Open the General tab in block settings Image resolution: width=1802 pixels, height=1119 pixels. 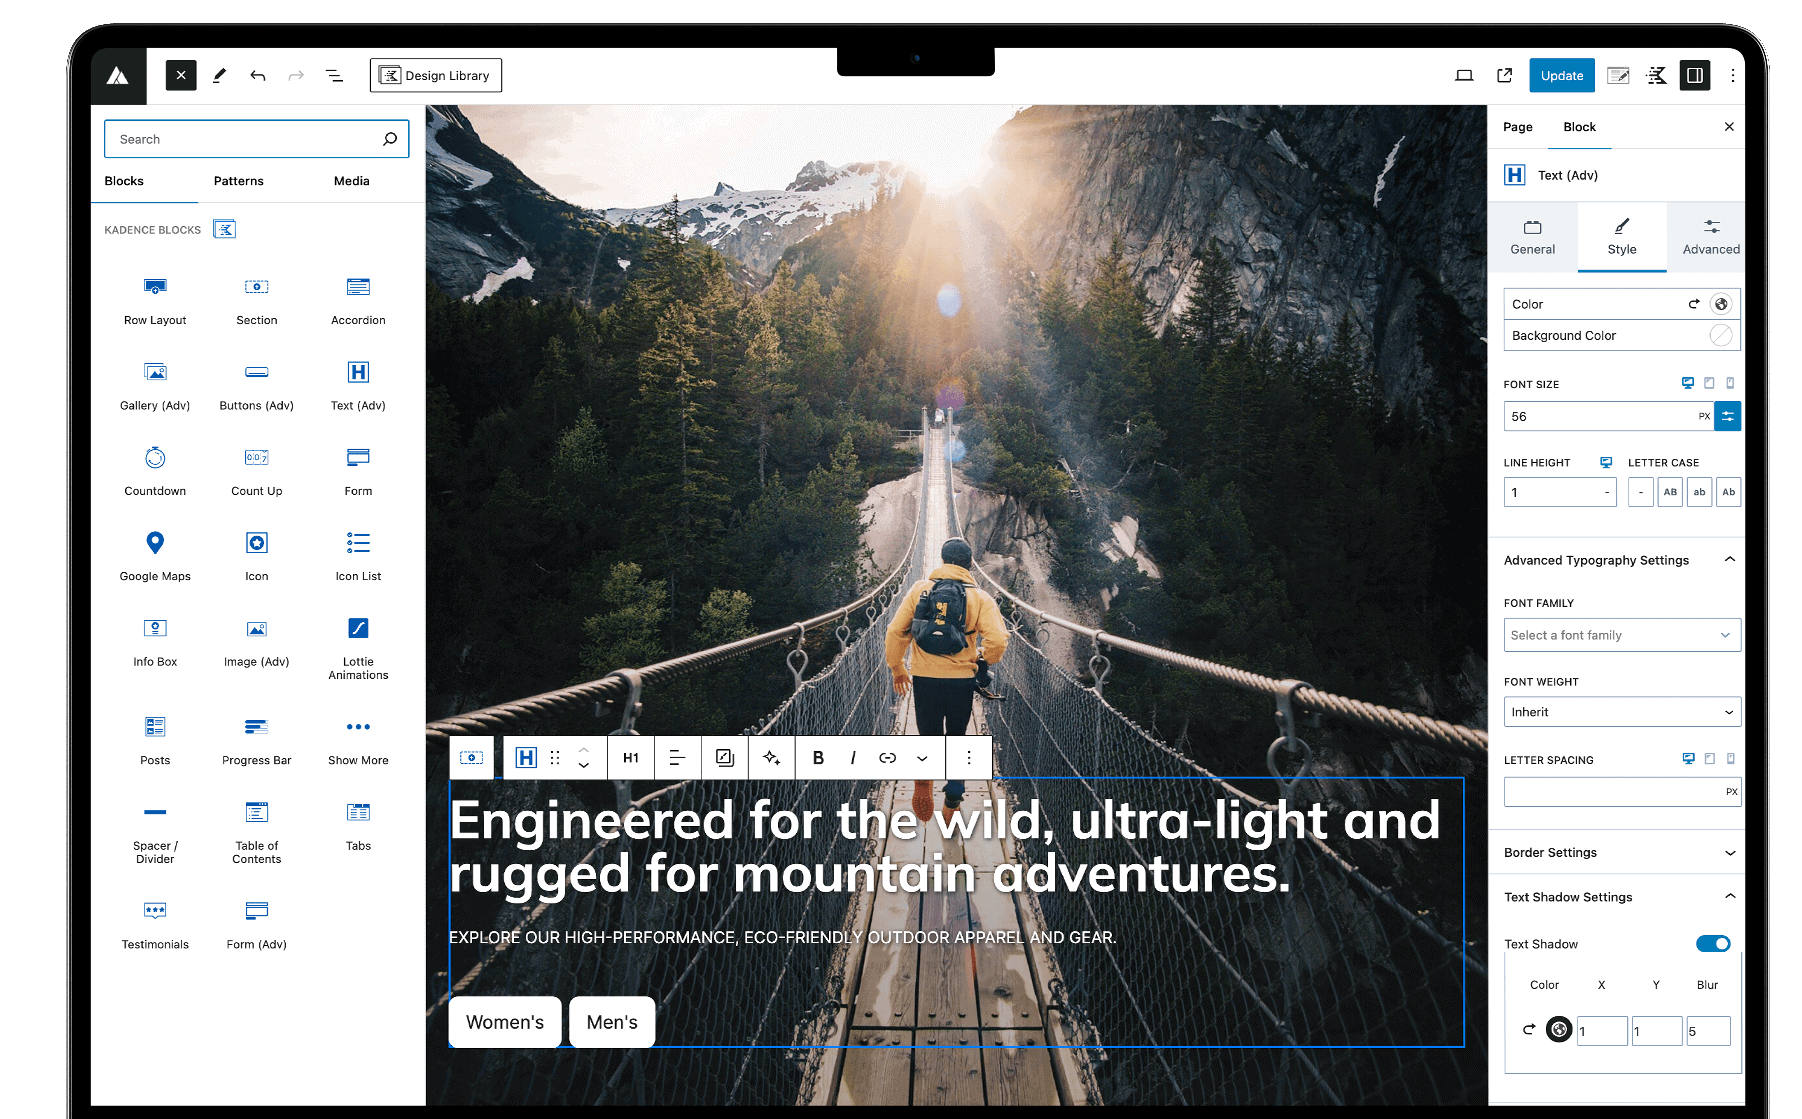tap(1532, 237)
